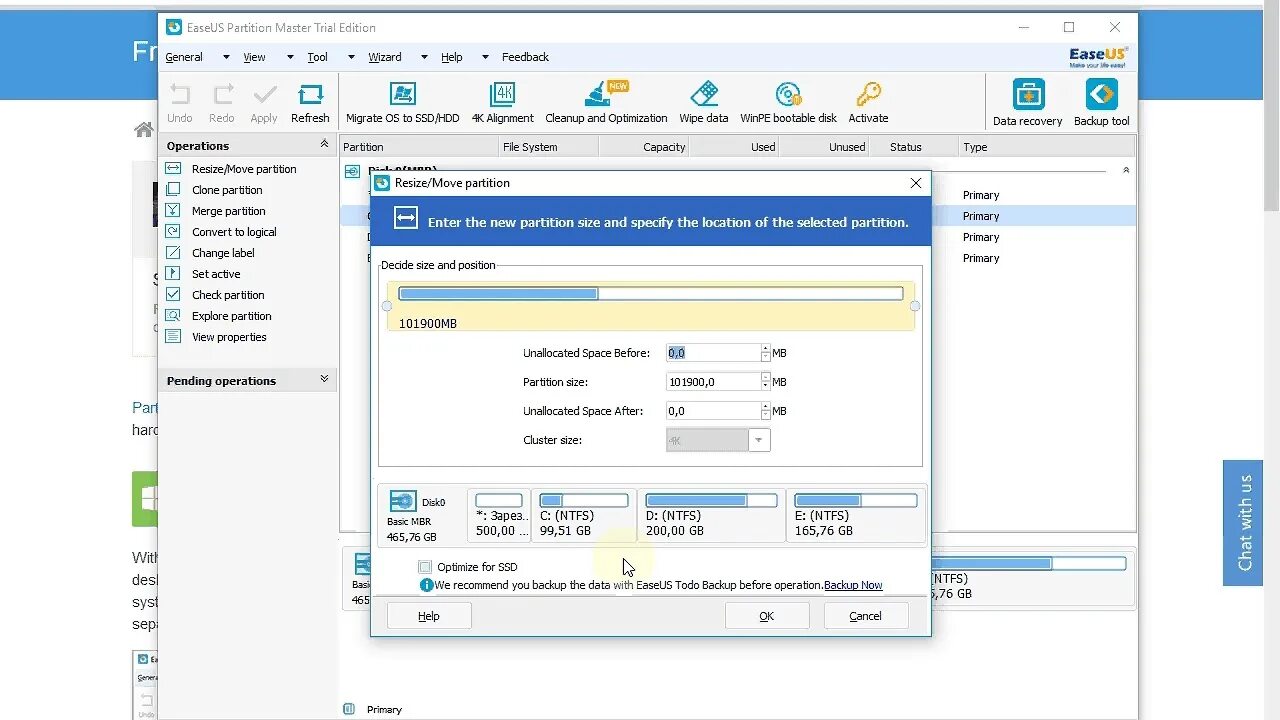Click the dialog Help button
The image size is (1280, 720).
pyautogui.click(x=429, y=616)
